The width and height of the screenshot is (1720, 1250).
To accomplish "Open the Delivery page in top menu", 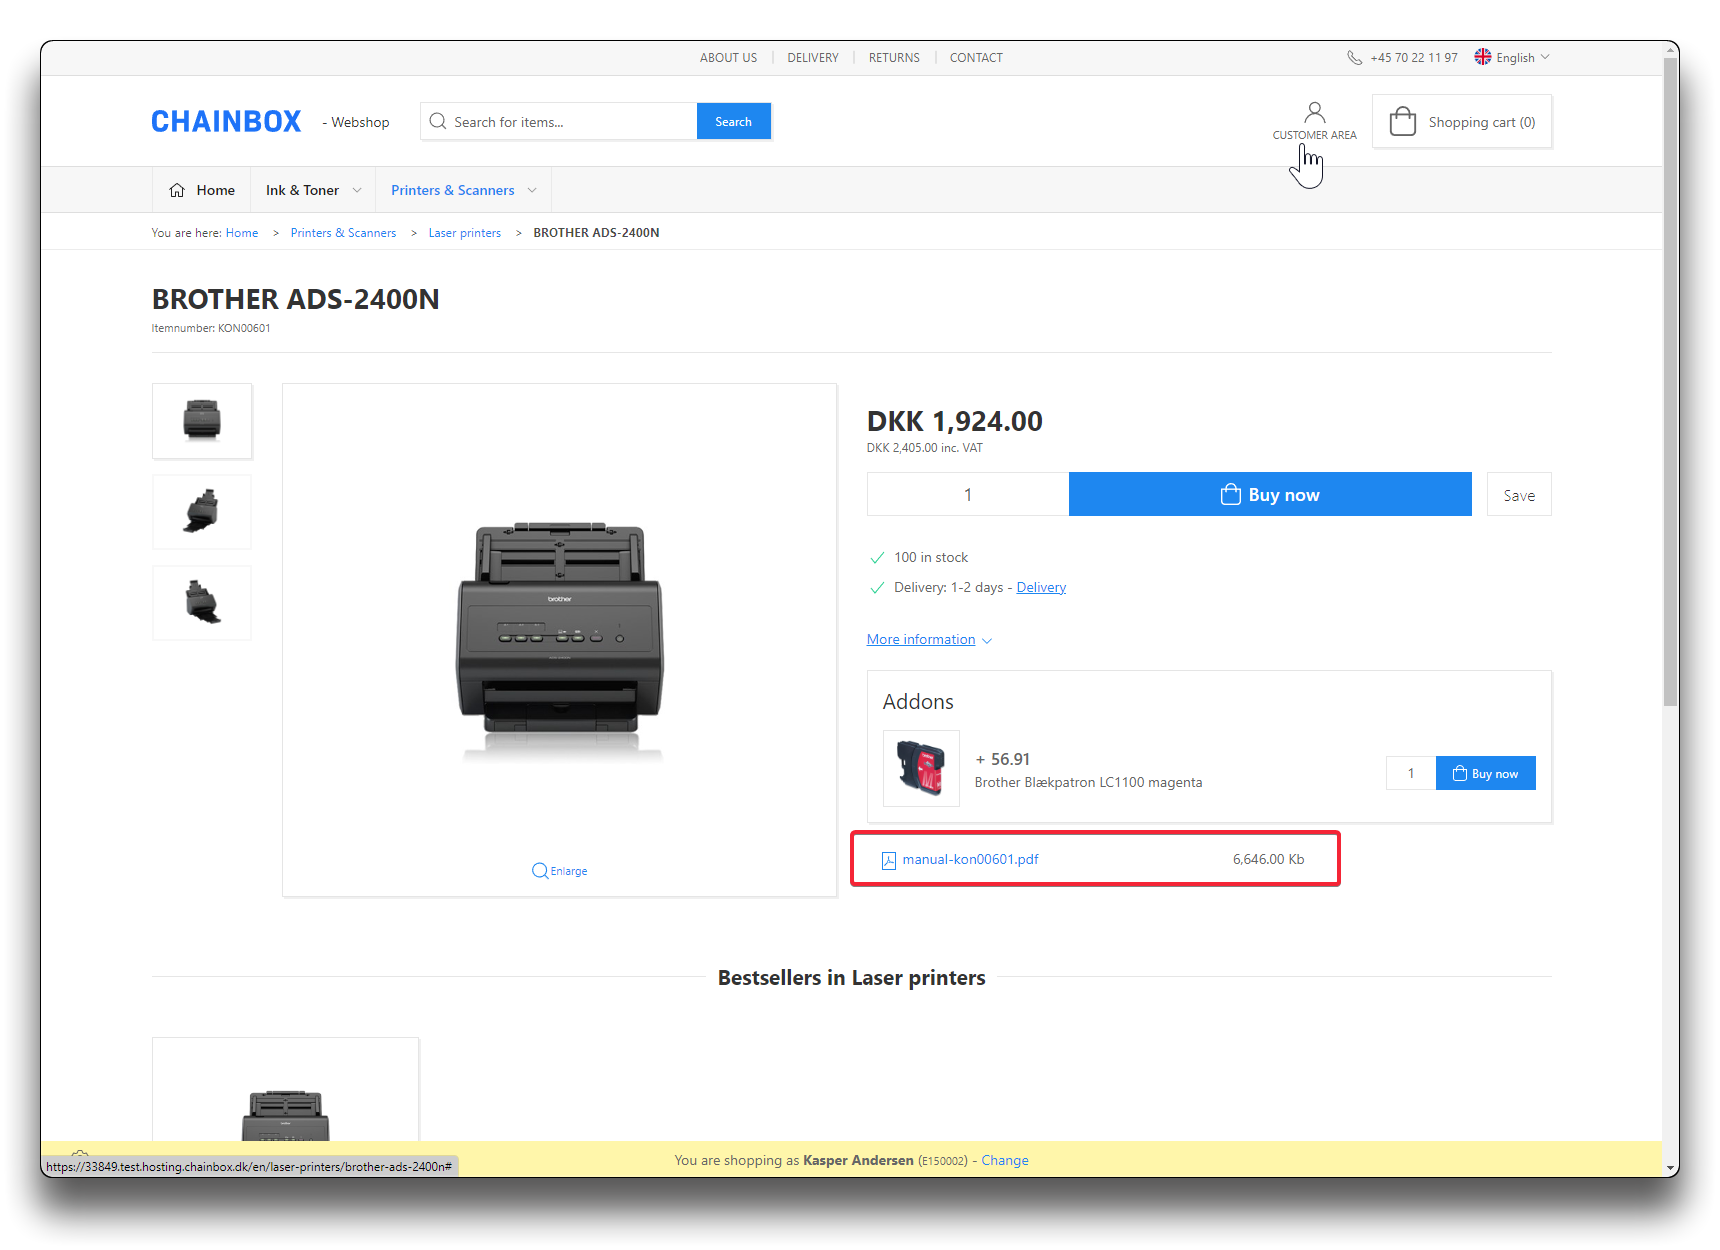I will 812,58.
